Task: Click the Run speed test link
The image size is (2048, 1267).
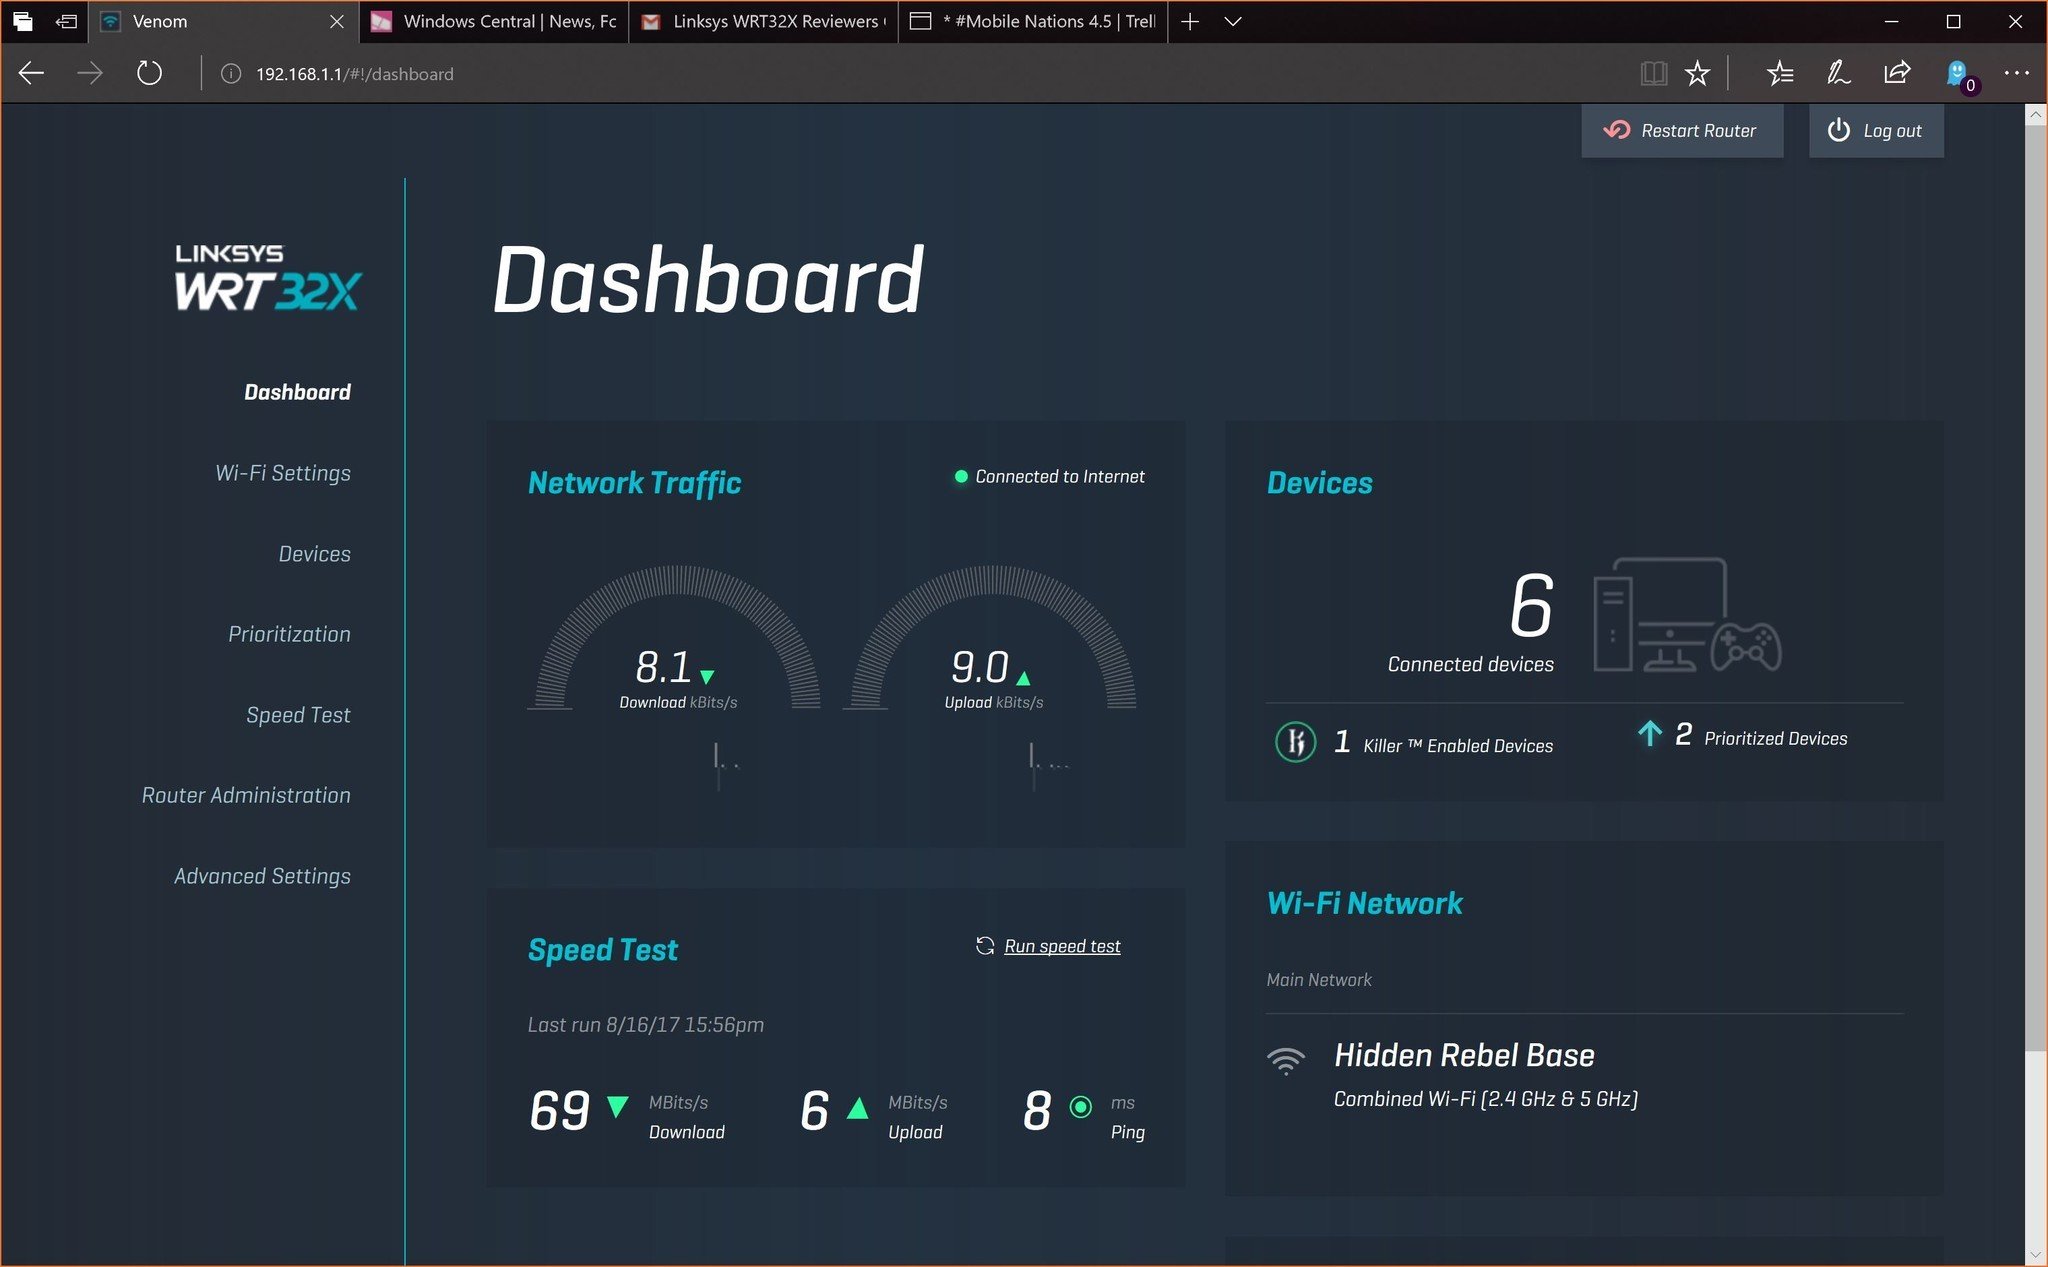Action: 1061,946
